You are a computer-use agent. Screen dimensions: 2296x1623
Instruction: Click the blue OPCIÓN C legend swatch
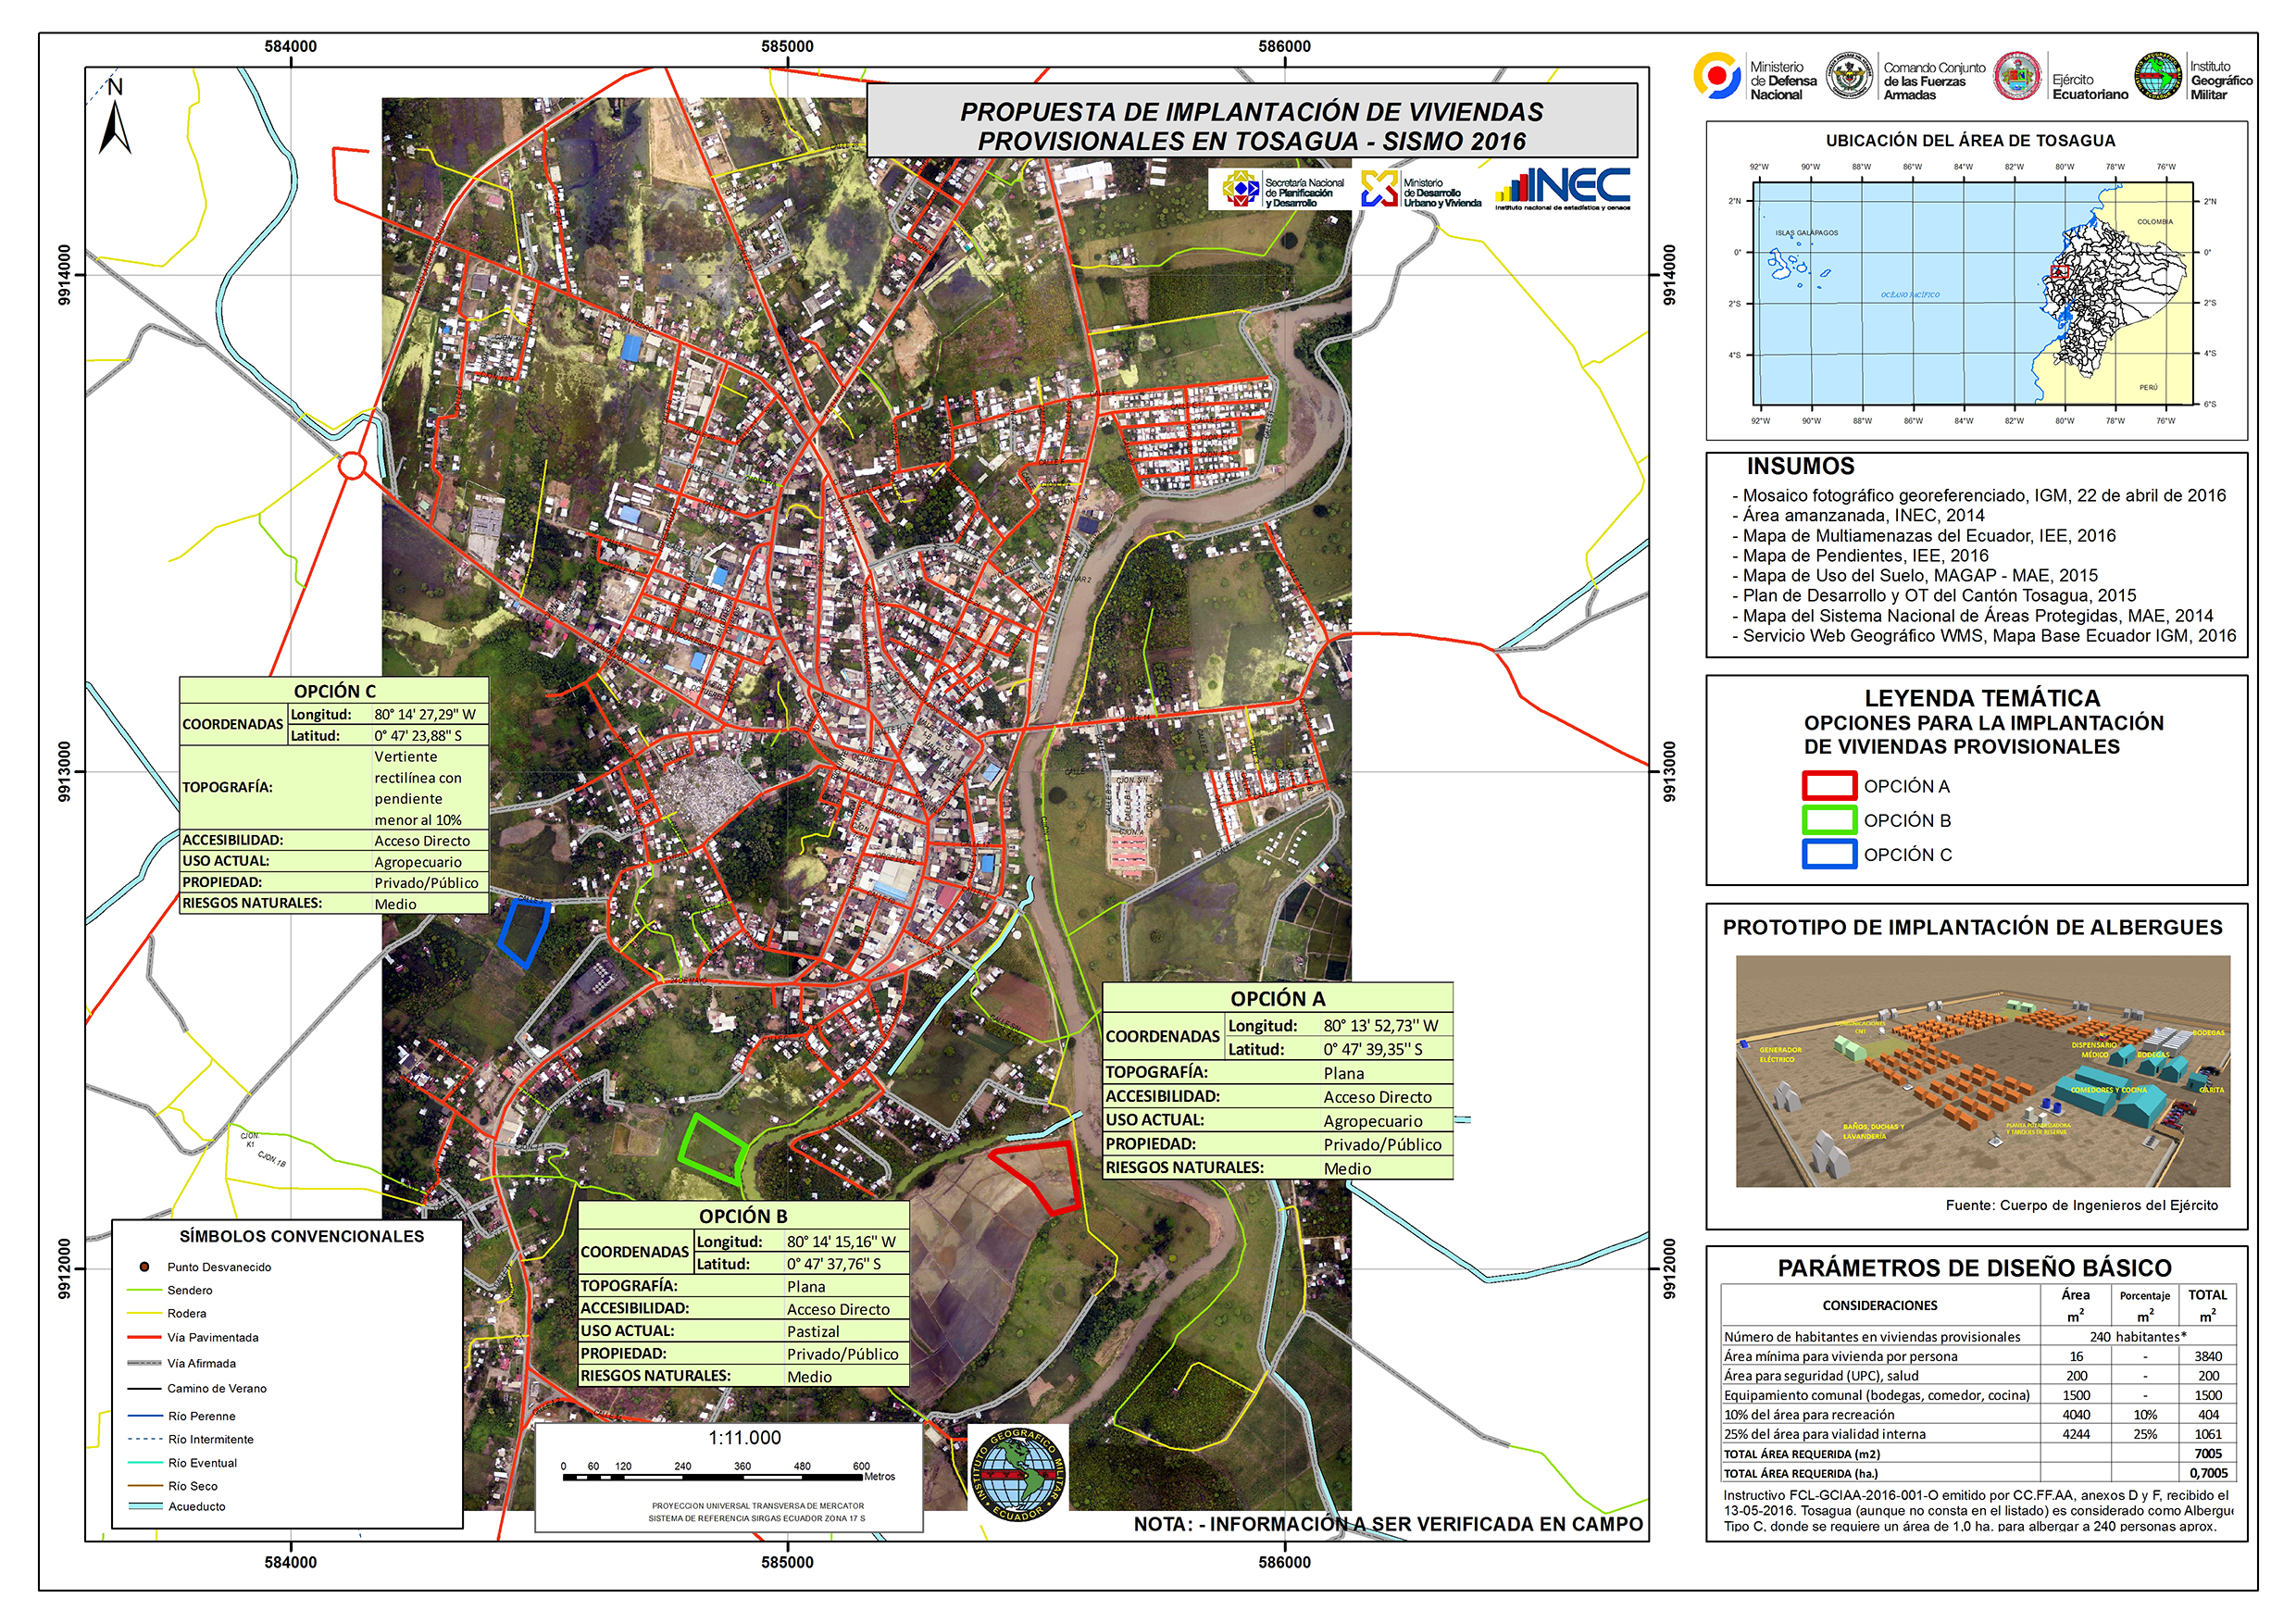1829,854
